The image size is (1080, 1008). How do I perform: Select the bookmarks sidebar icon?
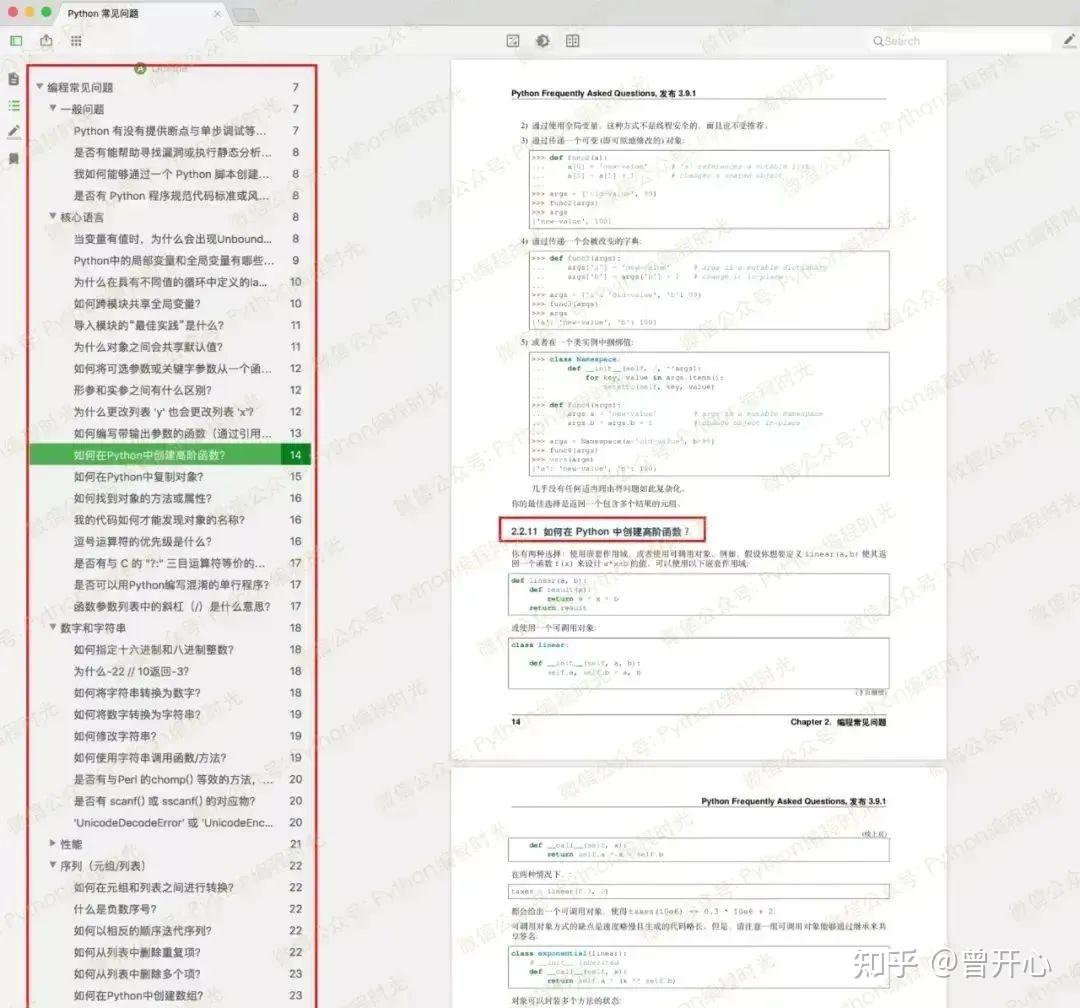[x=14, y=158]
